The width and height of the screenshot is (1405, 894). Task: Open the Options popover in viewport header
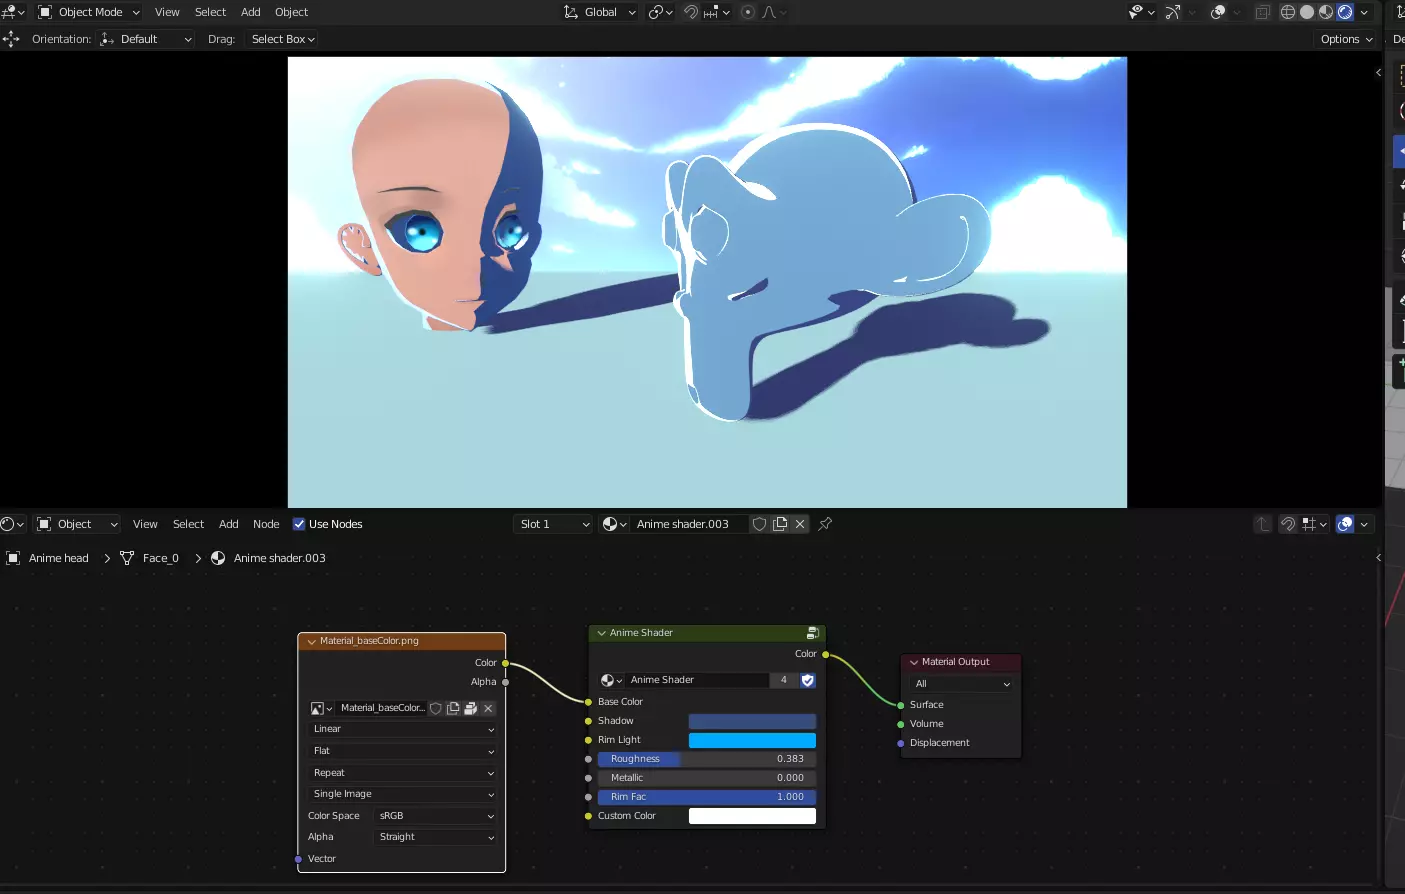tap(1346, 39)
